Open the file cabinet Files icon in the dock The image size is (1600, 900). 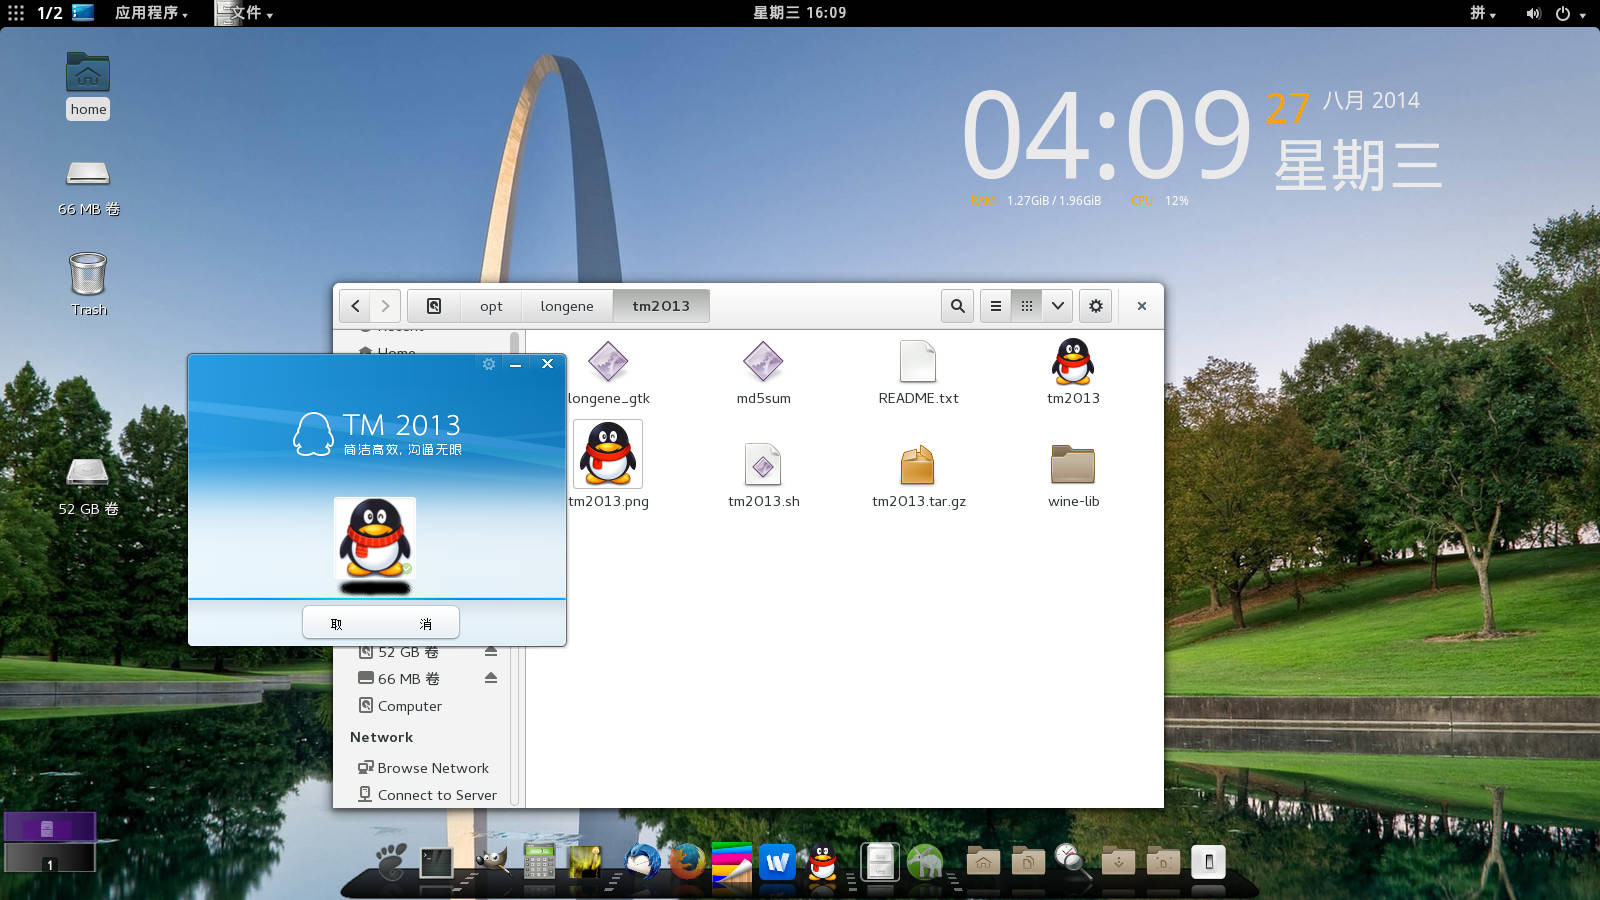click(880, 861)
